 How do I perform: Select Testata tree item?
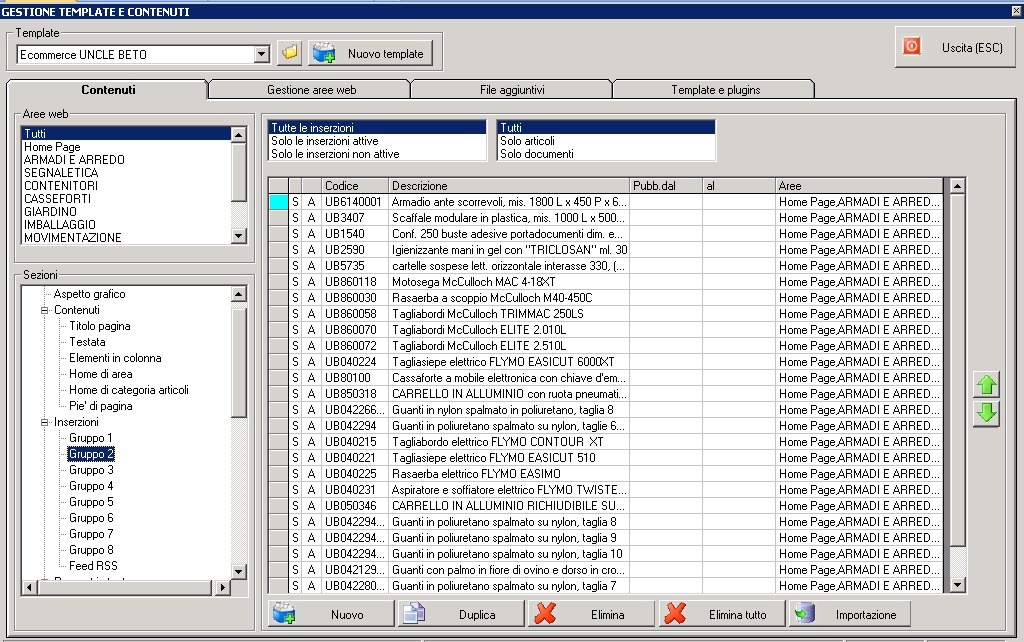coord(88,342)
